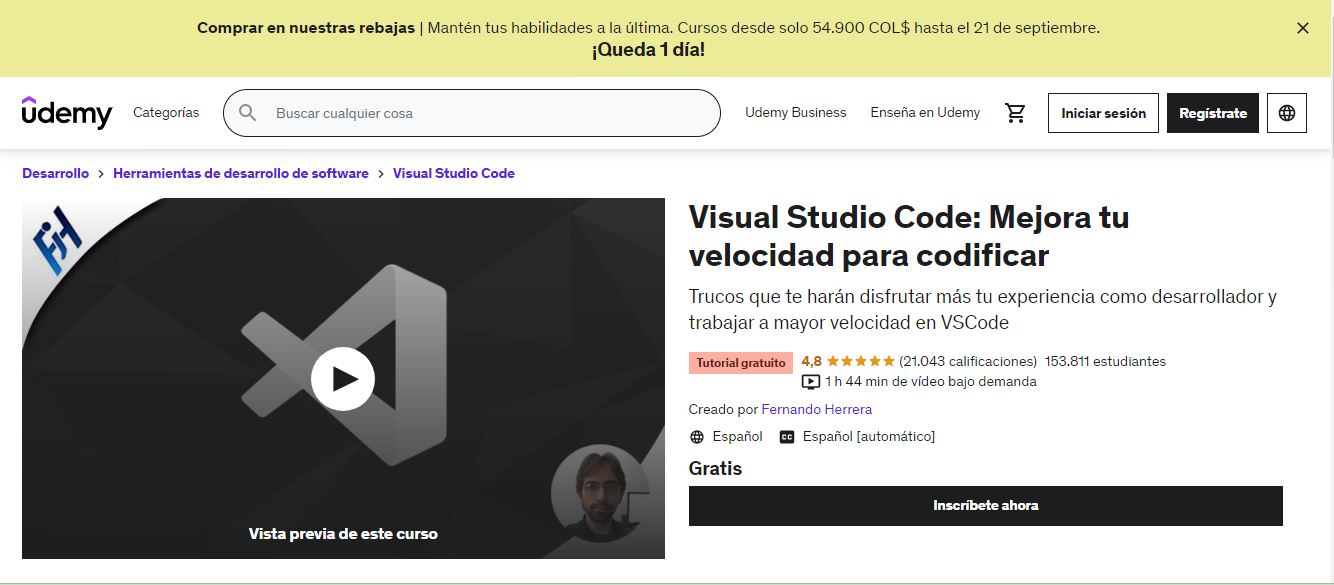
Task: Click the Inscríbete ahora button
Action: [986, 506]
